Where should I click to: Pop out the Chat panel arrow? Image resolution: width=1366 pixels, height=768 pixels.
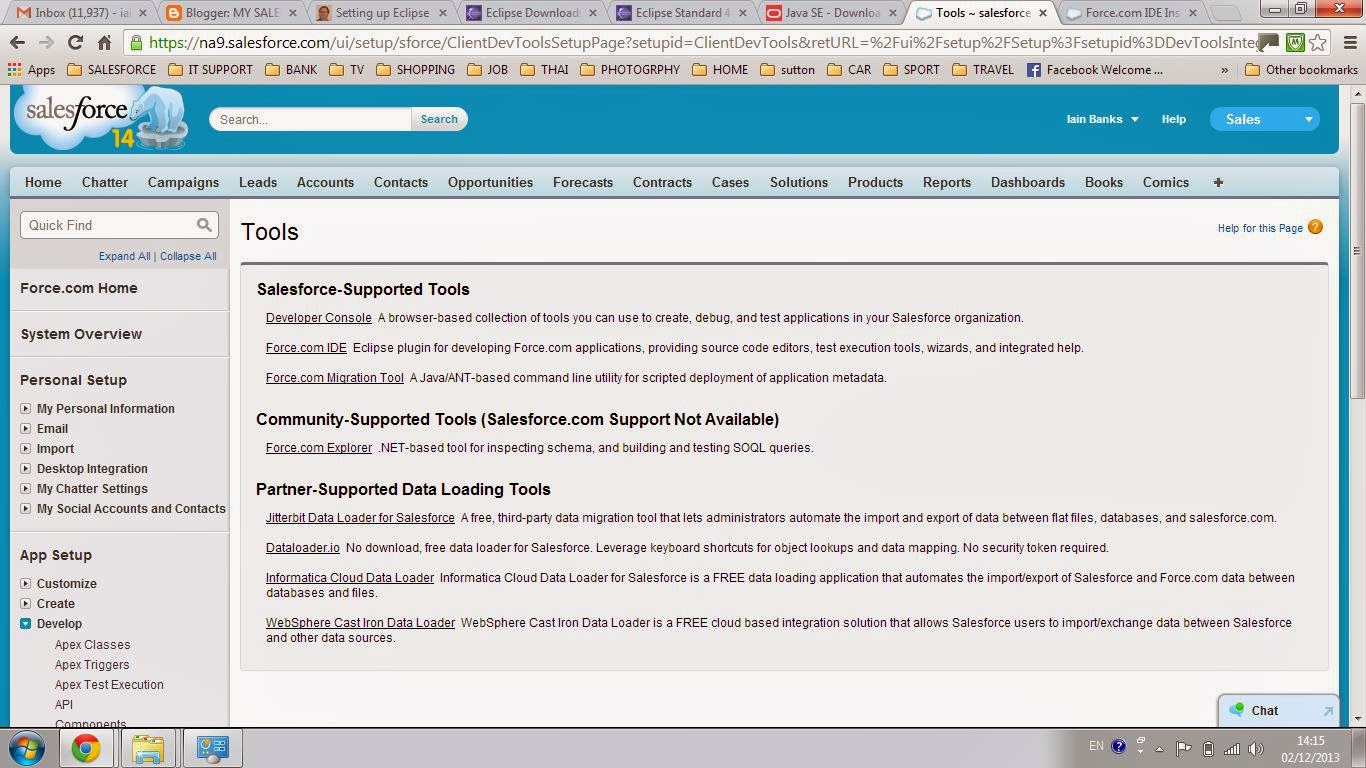click(x=1328, y=711)
